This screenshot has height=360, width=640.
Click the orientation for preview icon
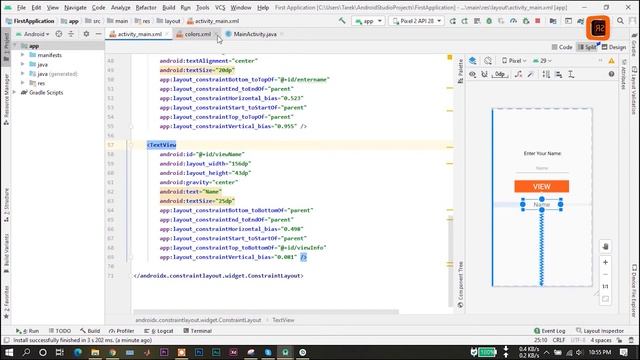(x=488, y=61)
